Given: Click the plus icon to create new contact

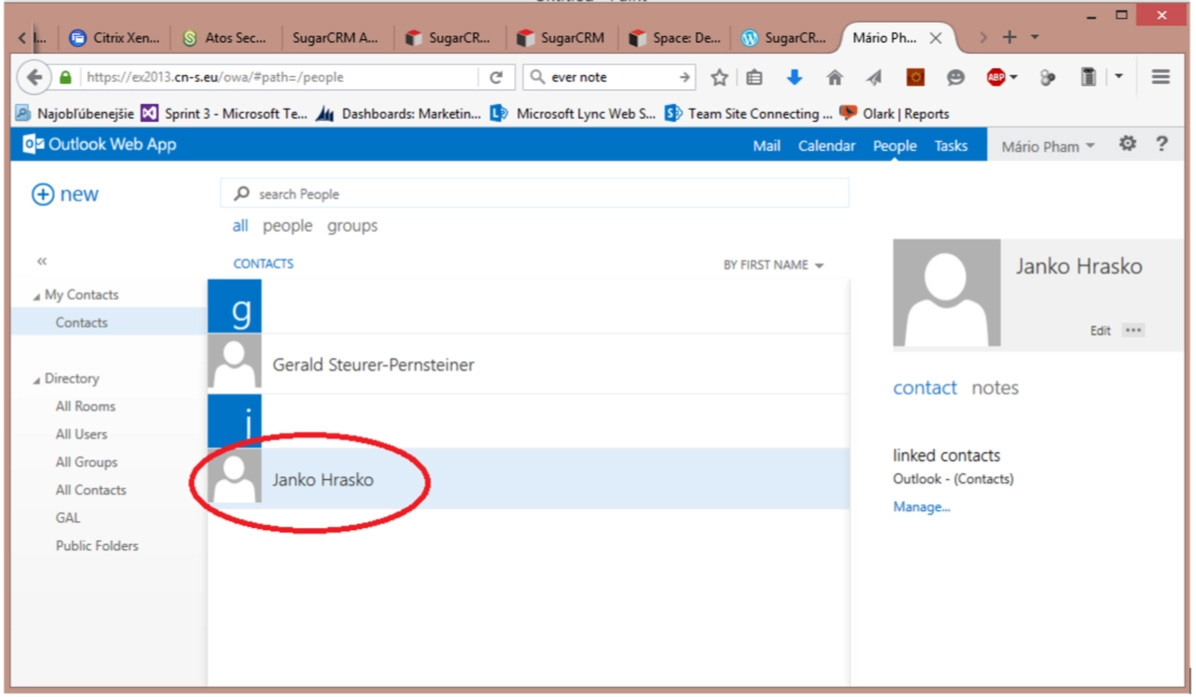Looking at the screenshot, I should (x=43, y=194).
